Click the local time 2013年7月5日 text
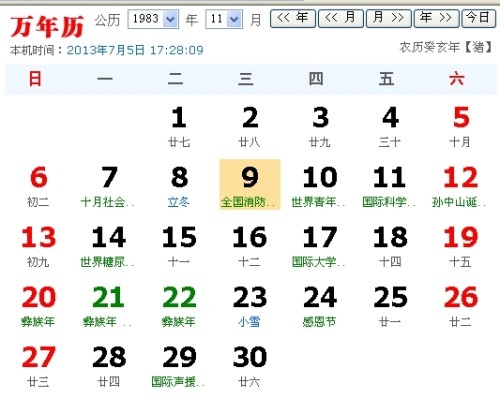 [x=135, y=50]
